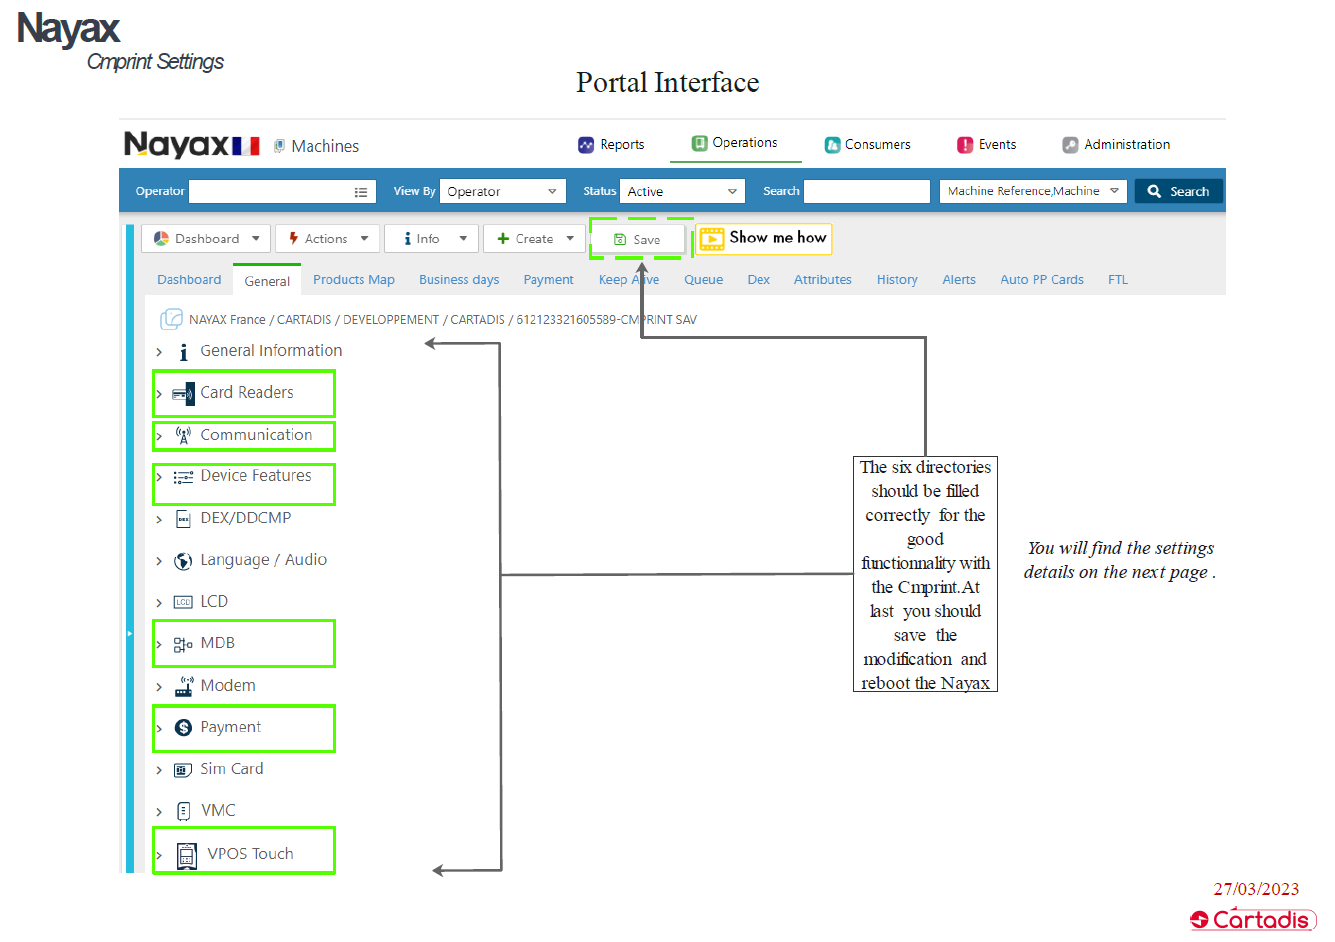
Task: Expand the Language / Audio chevron
Action: click(159, 561)
